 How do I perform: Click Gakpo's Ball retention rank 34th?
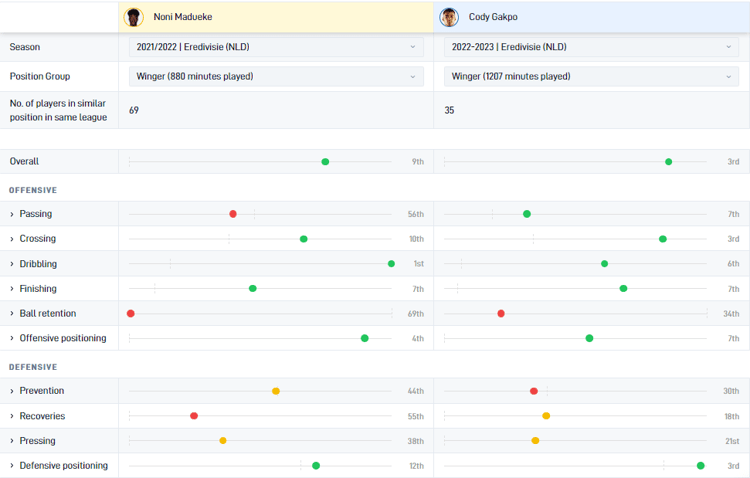pos(731,314)
